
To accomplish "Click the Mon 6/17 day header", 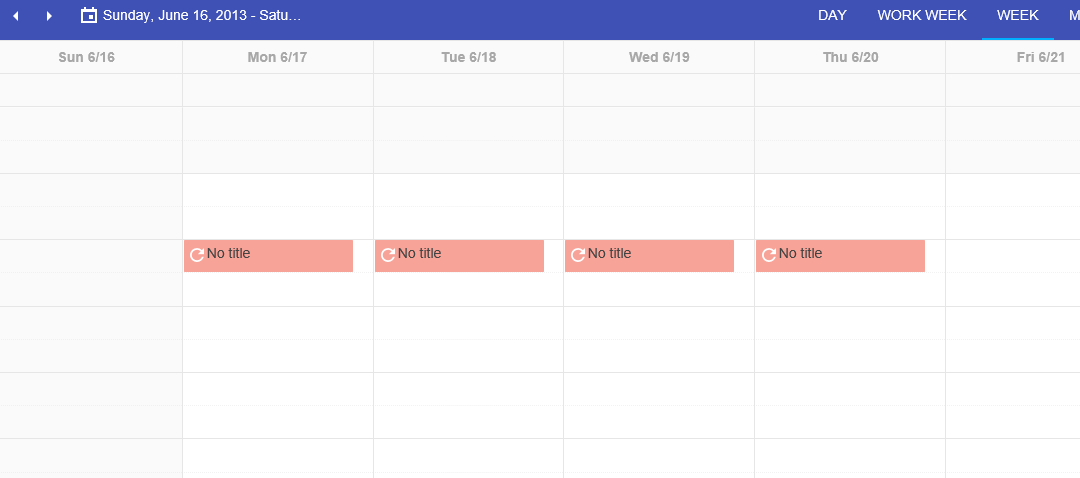I will (x=277, y=57).
